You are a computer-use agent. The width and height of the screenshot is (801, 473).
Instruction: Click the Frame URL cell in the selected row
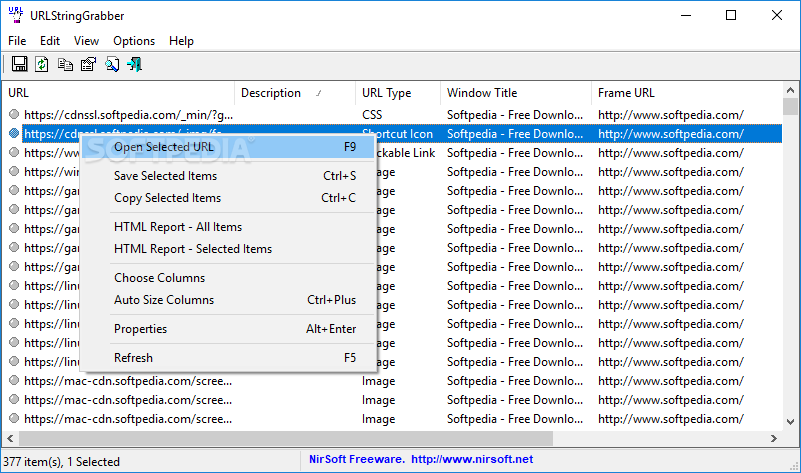671,134
